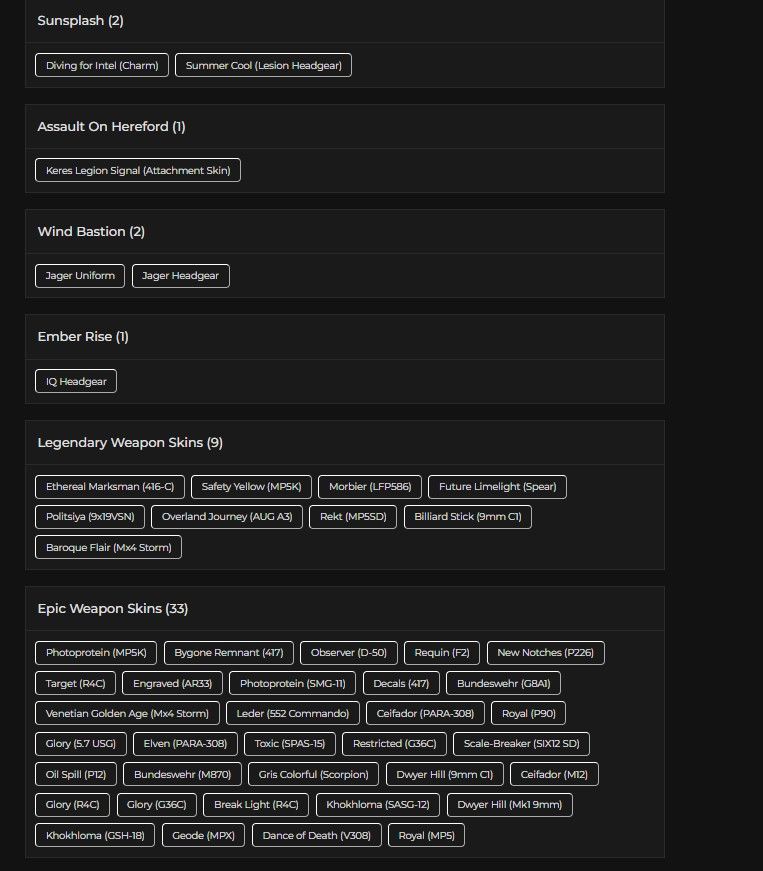Click Khokhloma (SASG-12) tag

[378, 804]
